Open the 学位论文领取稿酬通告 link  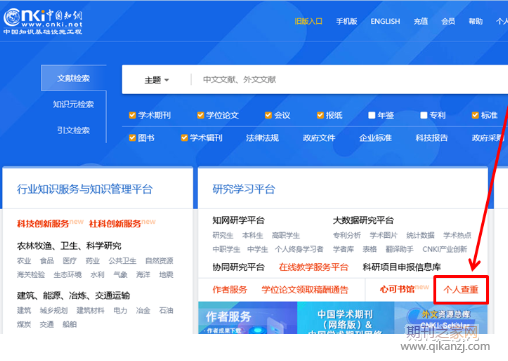pos(305,290)
